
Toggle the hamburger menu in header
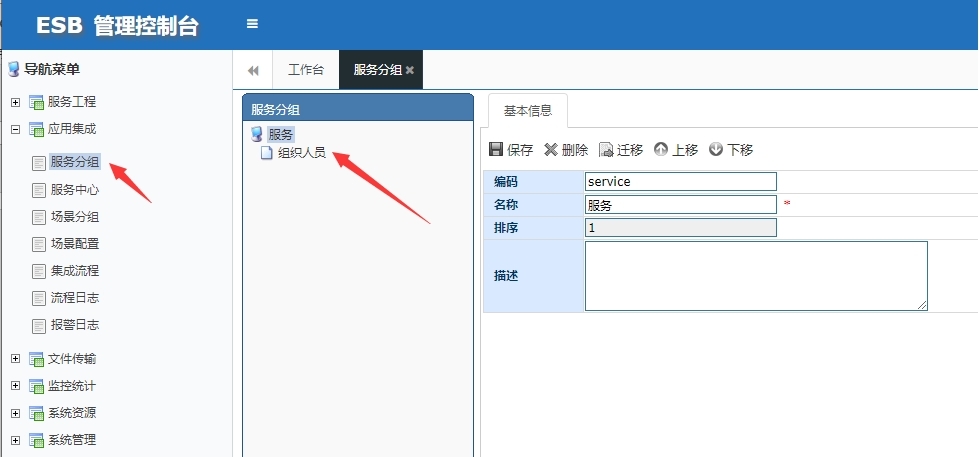(252, 24)
